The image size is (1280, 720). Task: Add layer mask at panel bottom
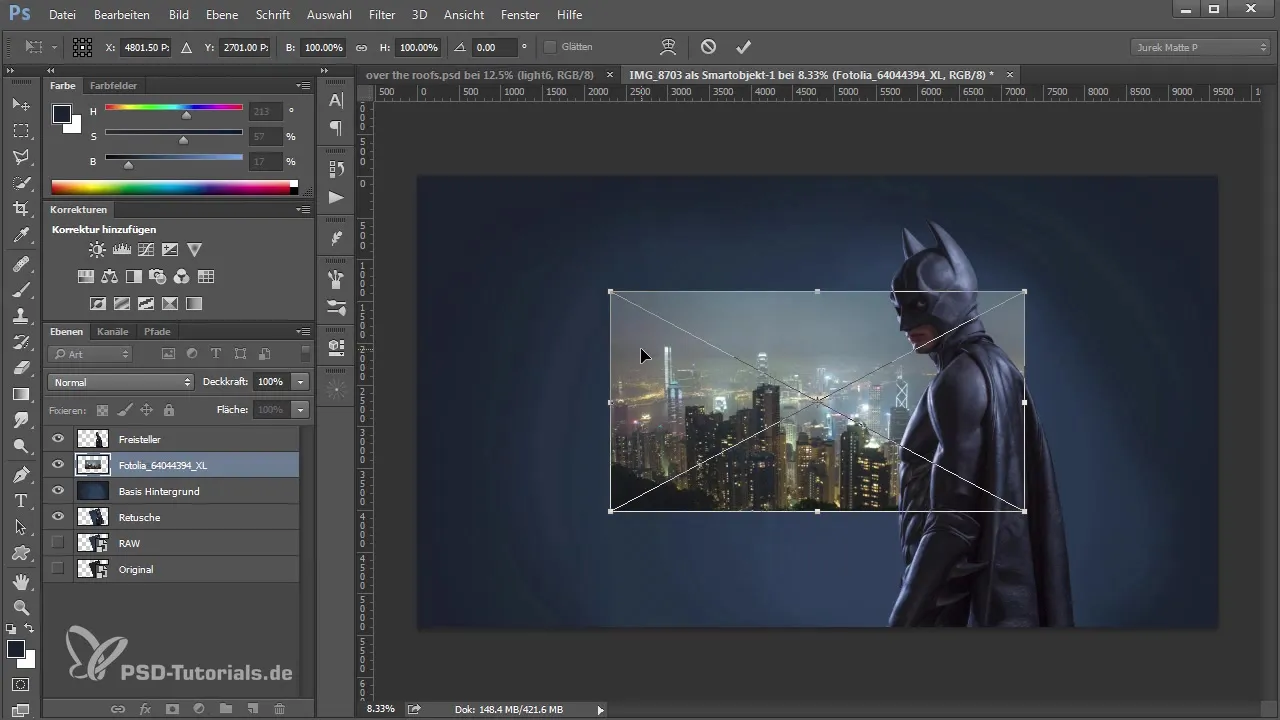click(x=171, y=708)
